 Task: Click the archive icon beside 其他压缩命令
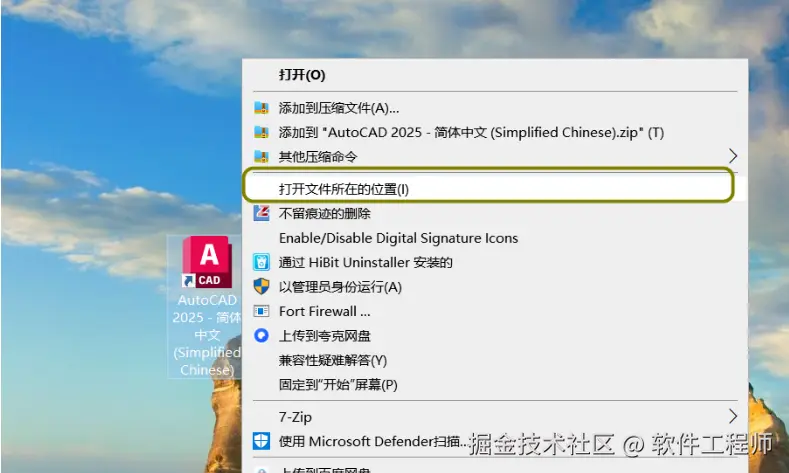[261, 156]
